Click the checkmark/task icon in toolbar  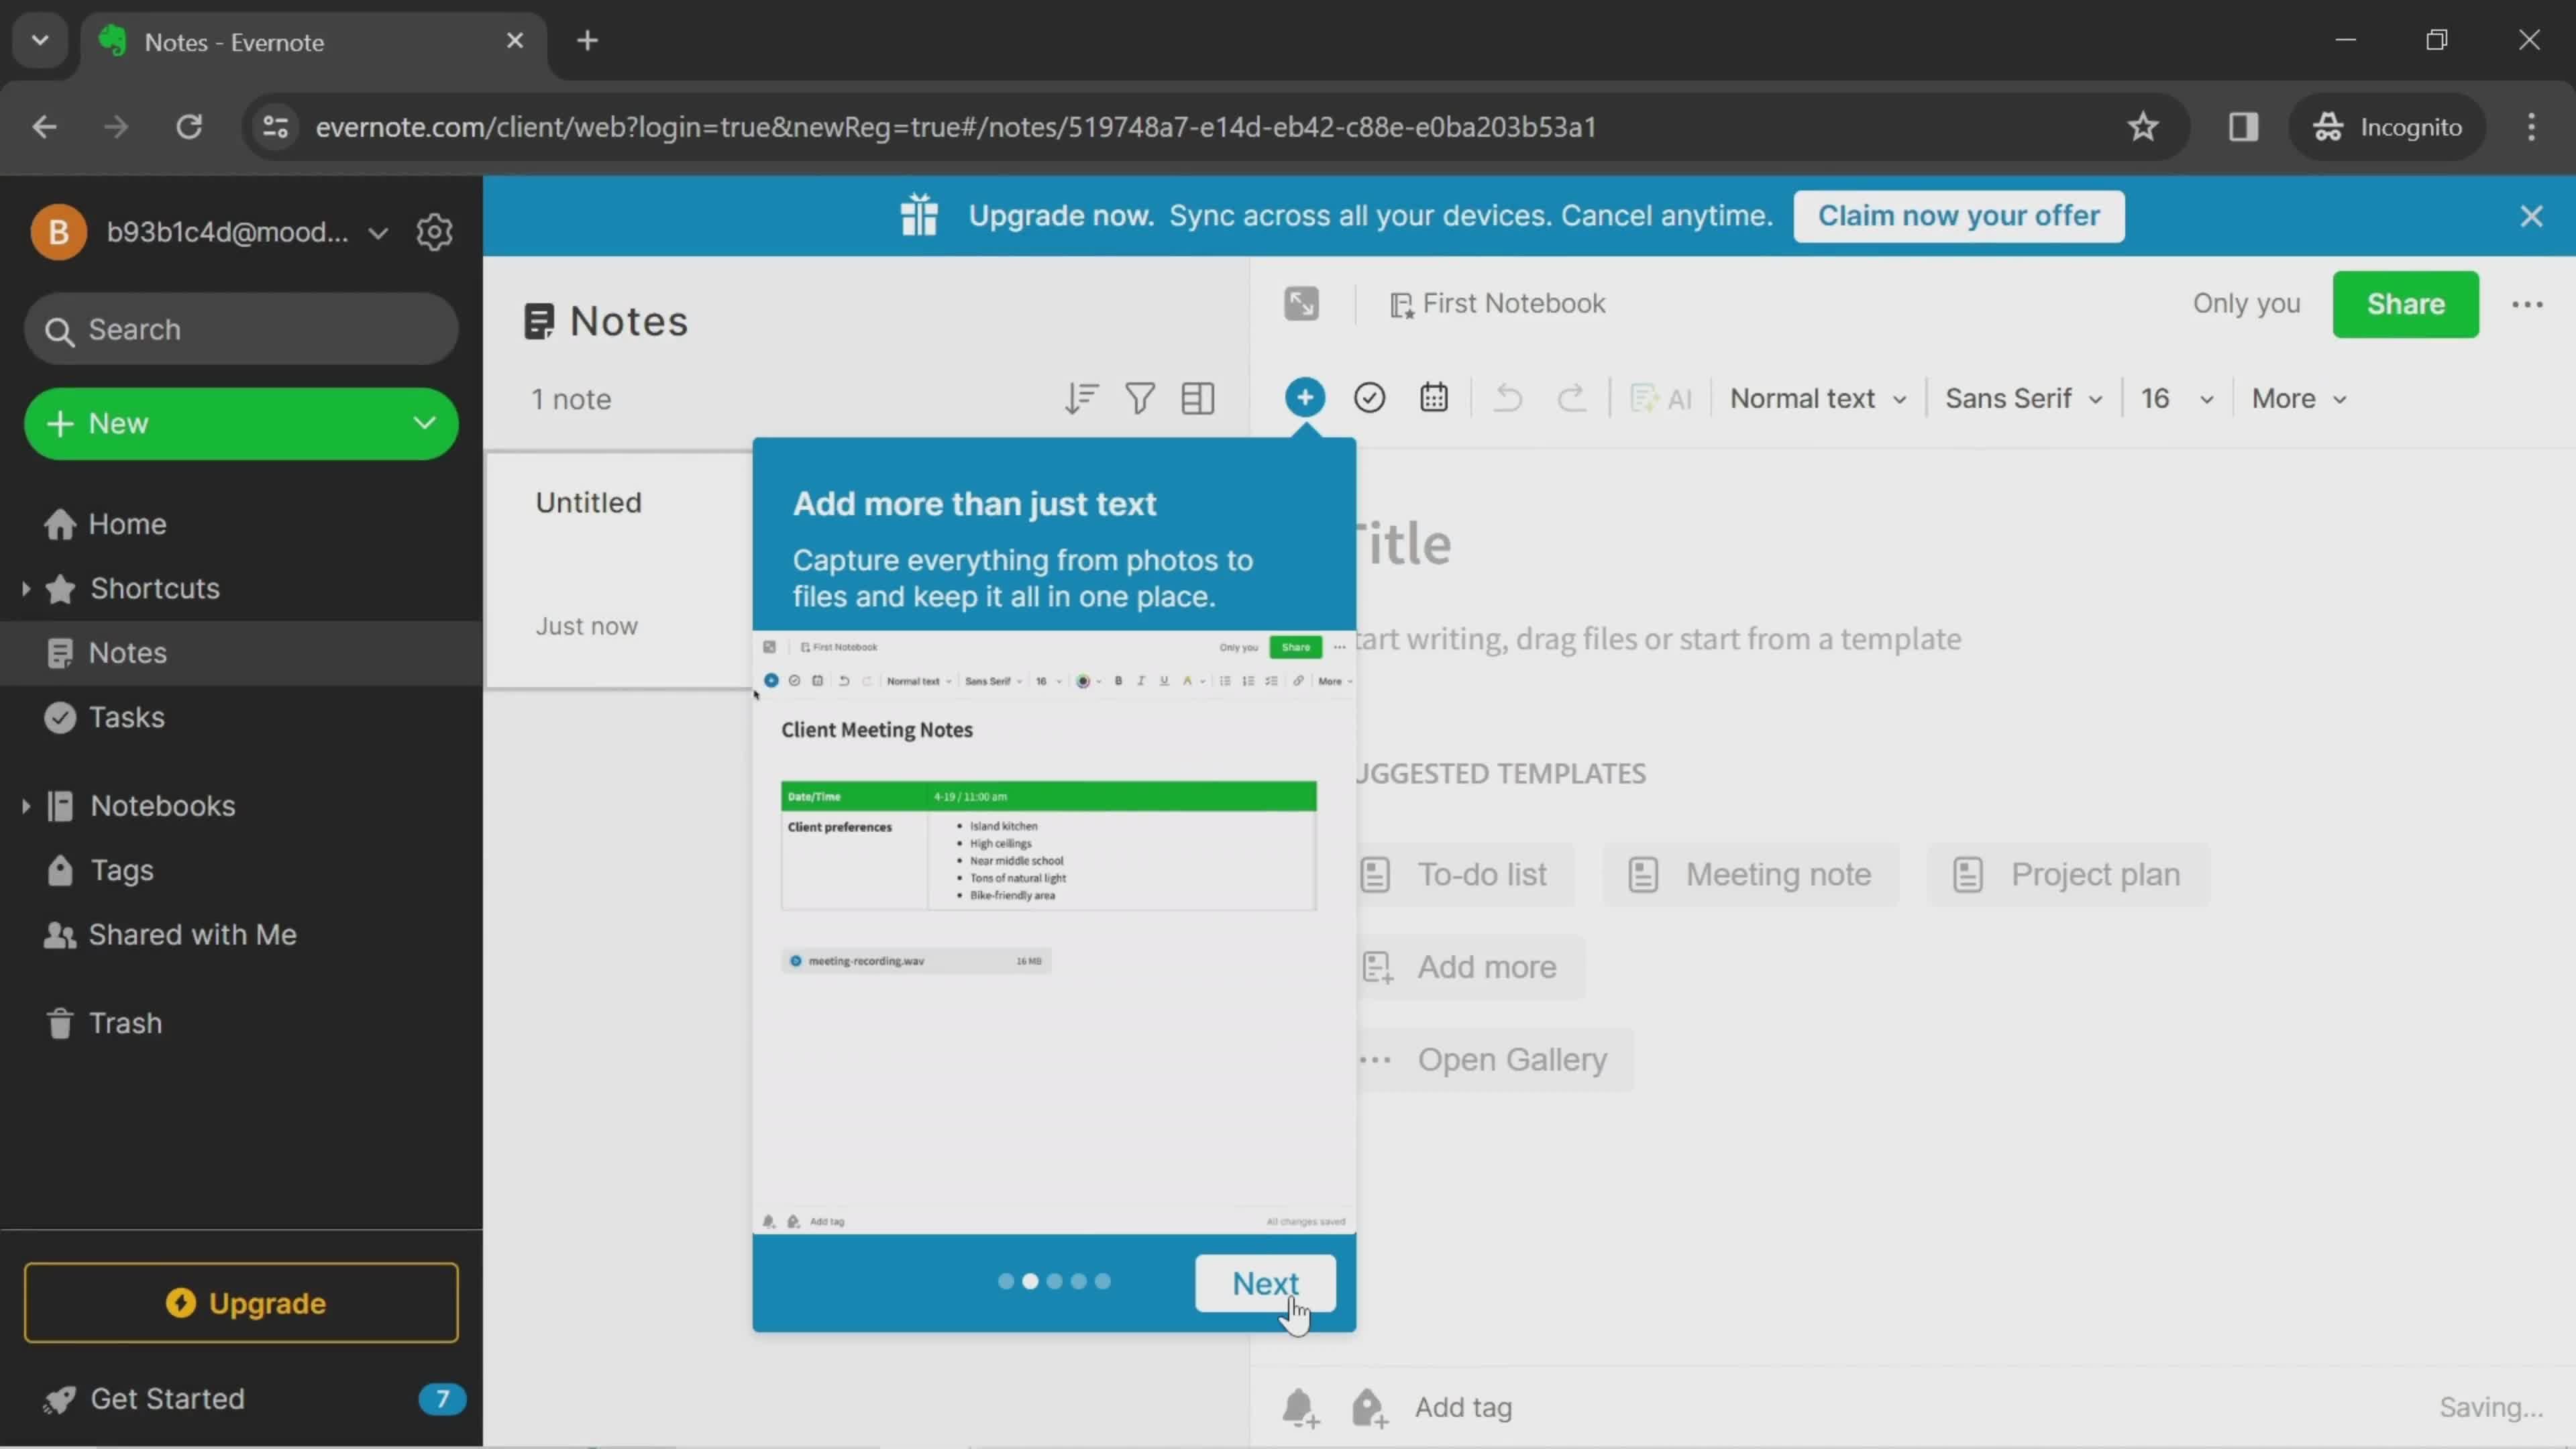point(1371,396)
